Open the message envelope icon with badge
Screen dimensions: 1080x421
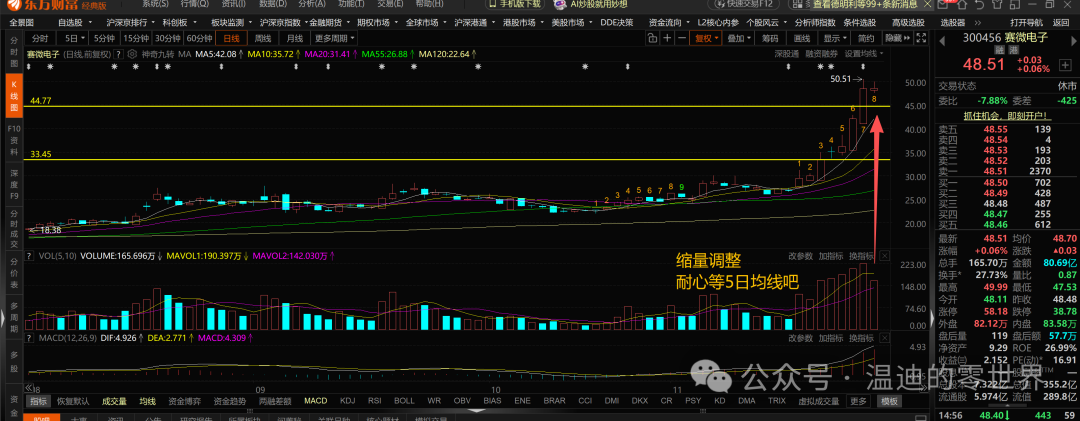click(944, 4)
